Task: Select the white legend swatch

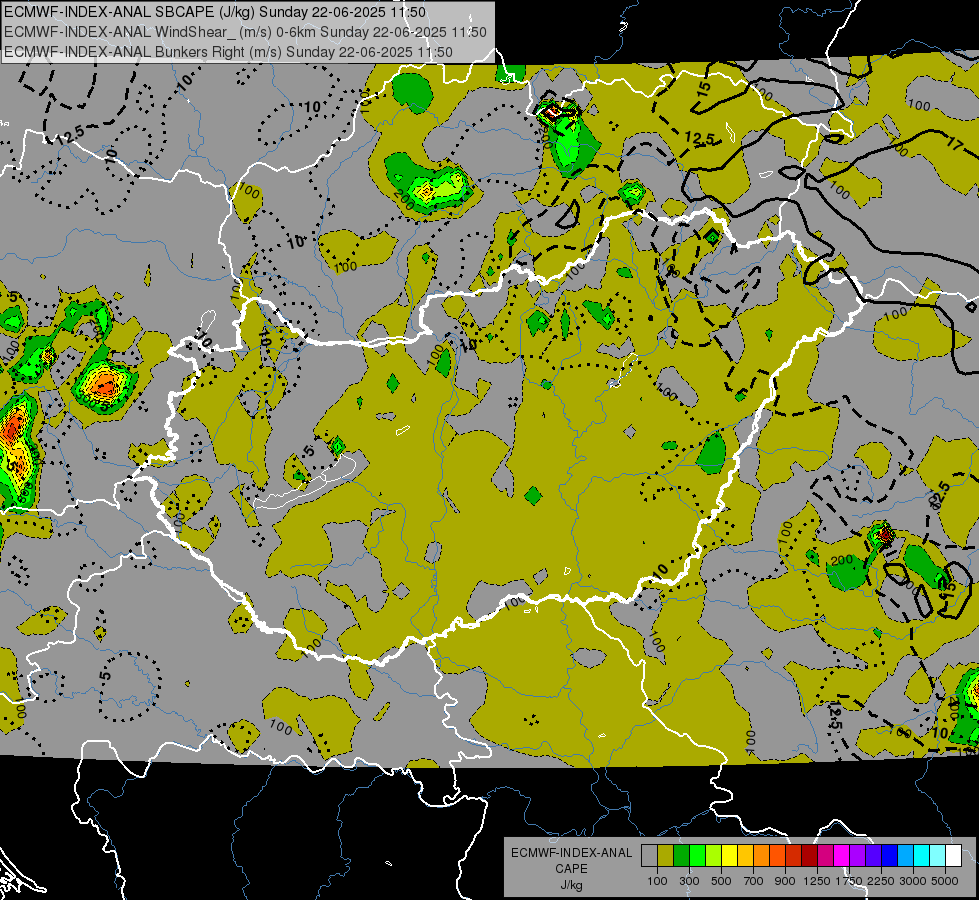Action: coord(954,856)
